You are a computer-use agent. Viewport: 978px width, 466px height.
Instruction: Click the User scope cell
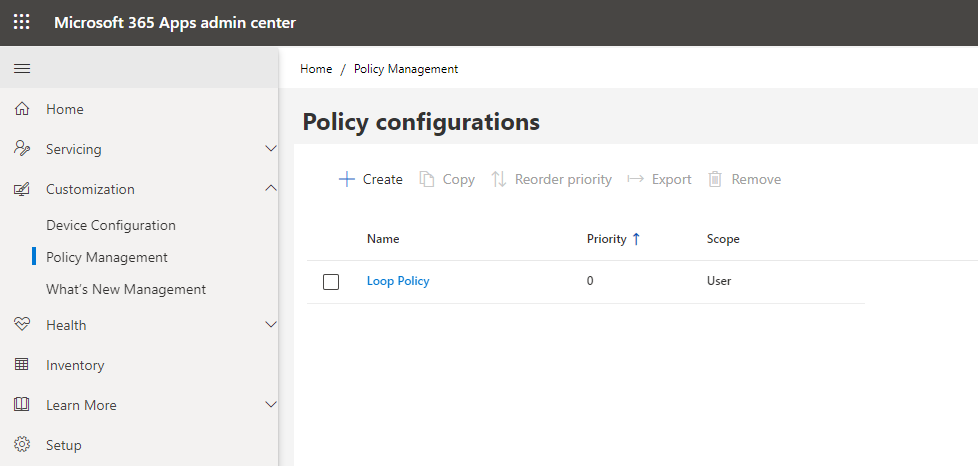click(719, 281)
